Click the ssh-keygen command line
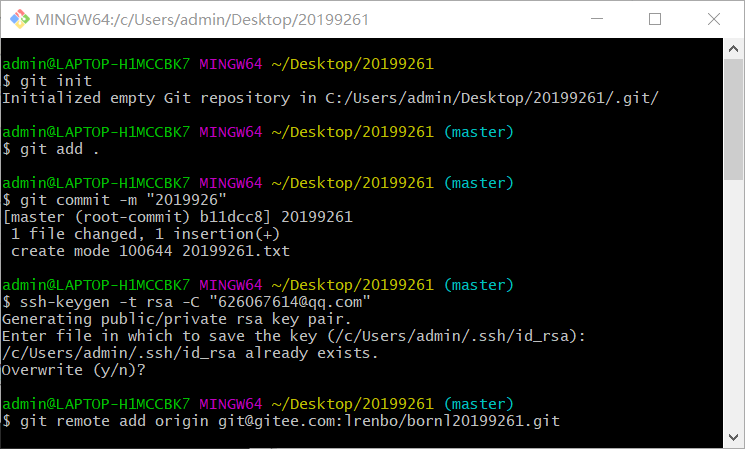 [192, 302]
